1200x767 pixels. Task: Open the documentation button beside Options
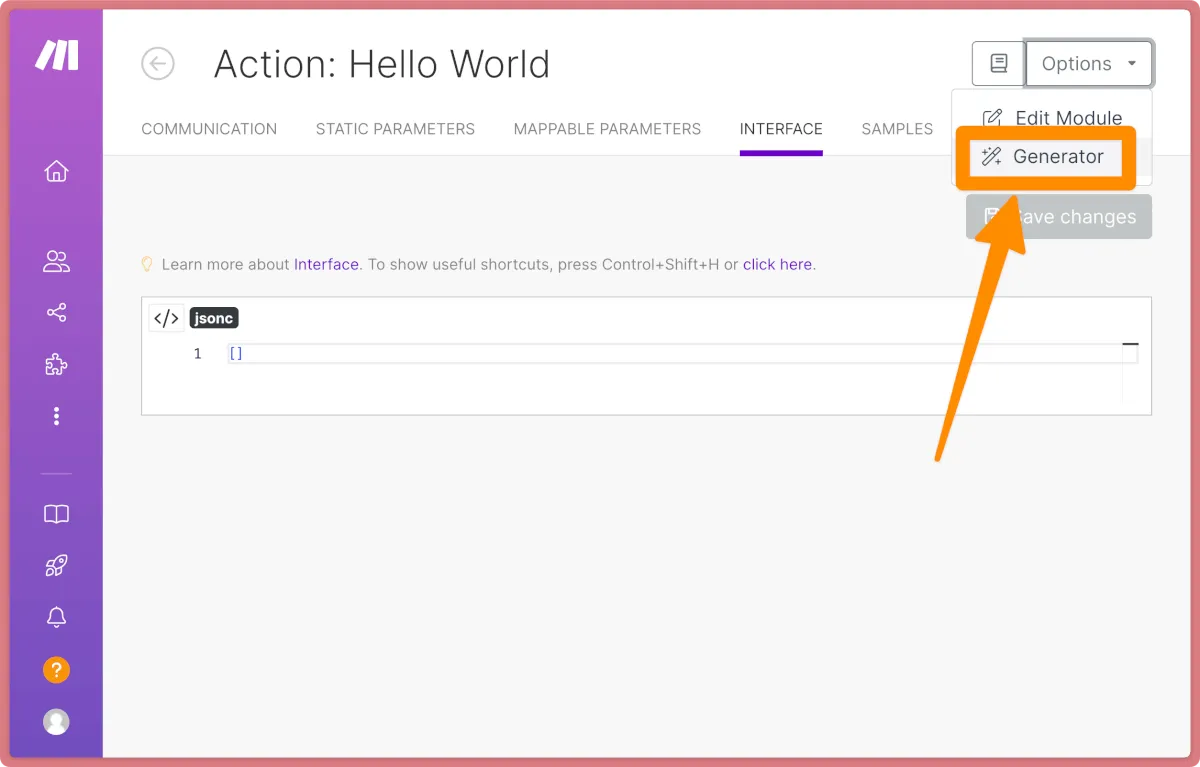click(x=998, y=64)
